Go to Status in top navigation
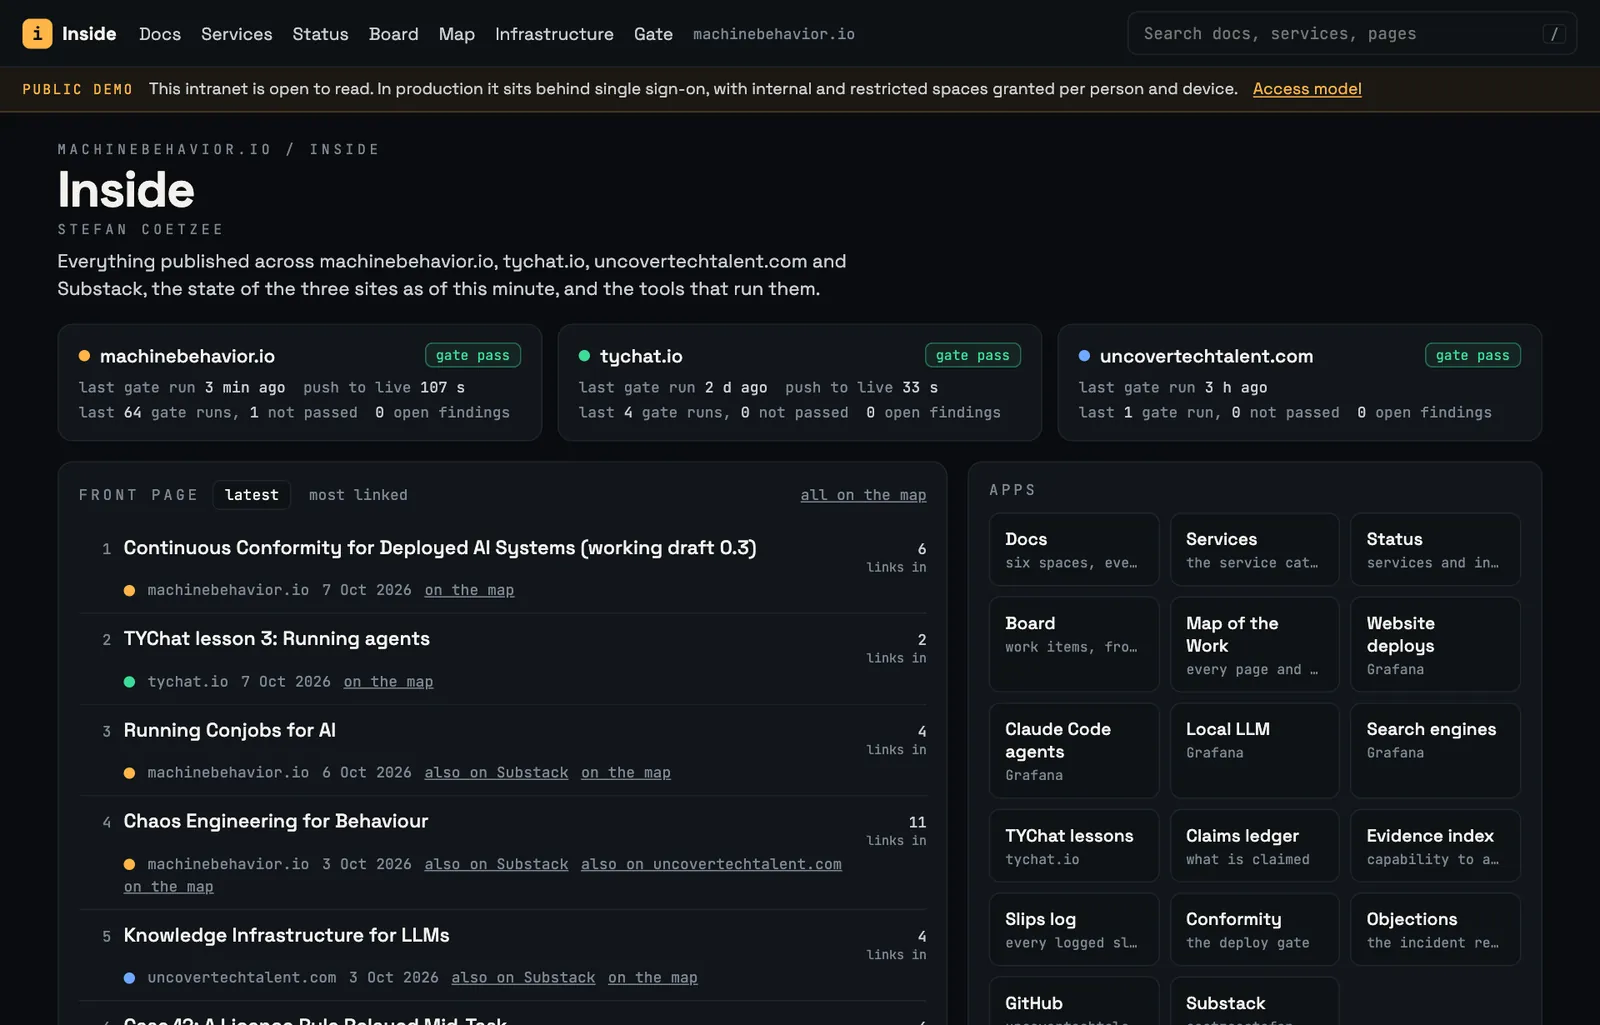This screenshot has height=1025, width=1600. [x=320, y=34]
